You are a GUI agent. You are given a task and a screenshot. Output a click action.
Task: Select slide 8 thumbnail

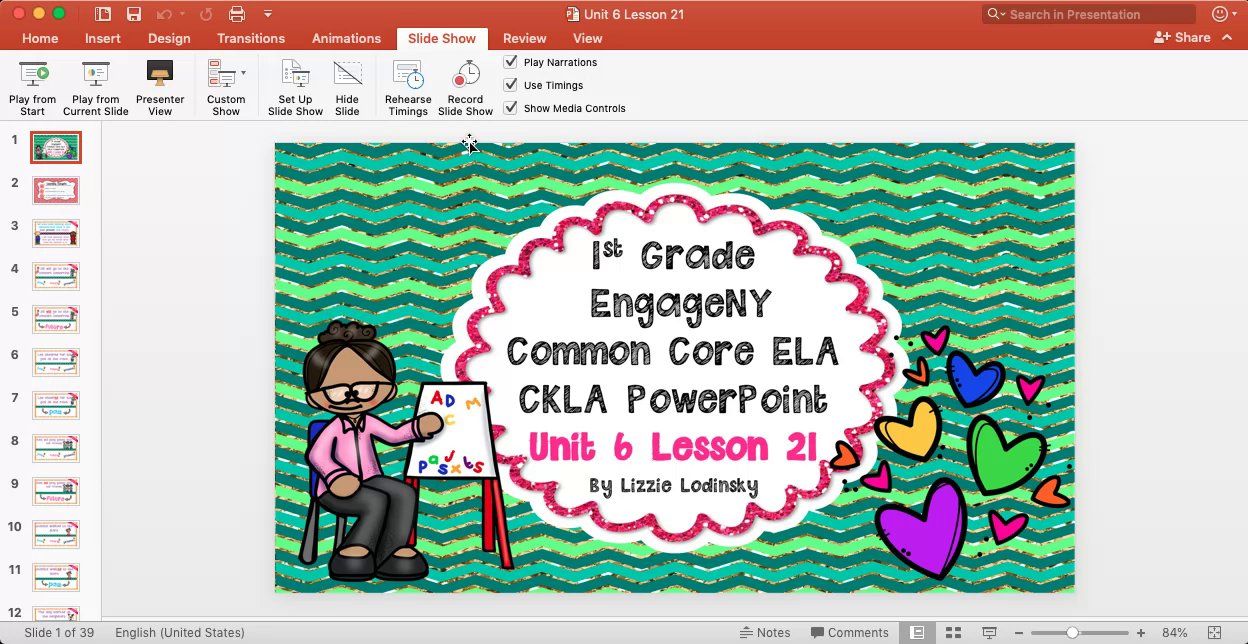[x=56, y=449]
